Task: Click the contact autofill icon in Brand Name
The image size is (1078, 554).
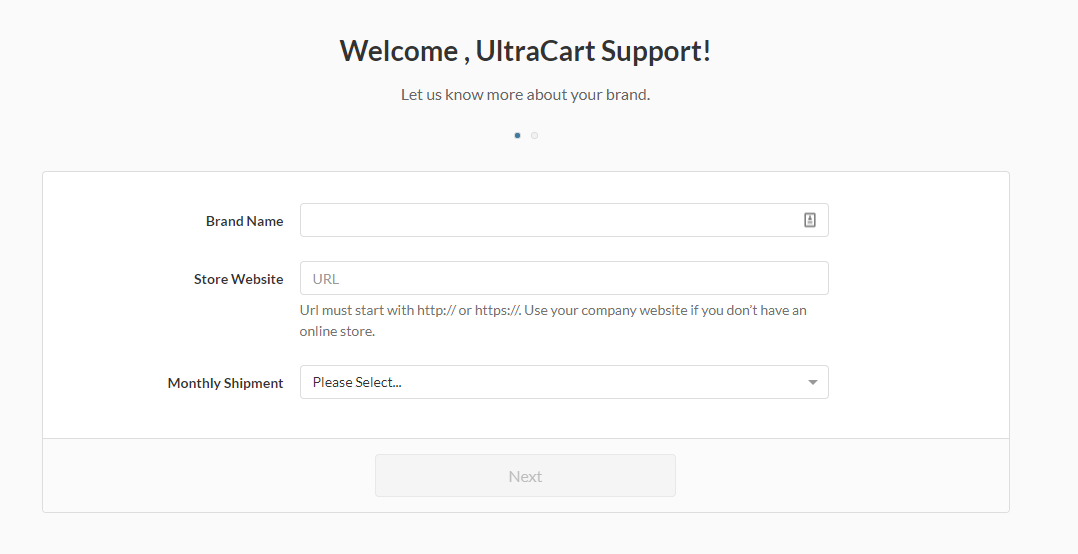Action: click(810, 220)
